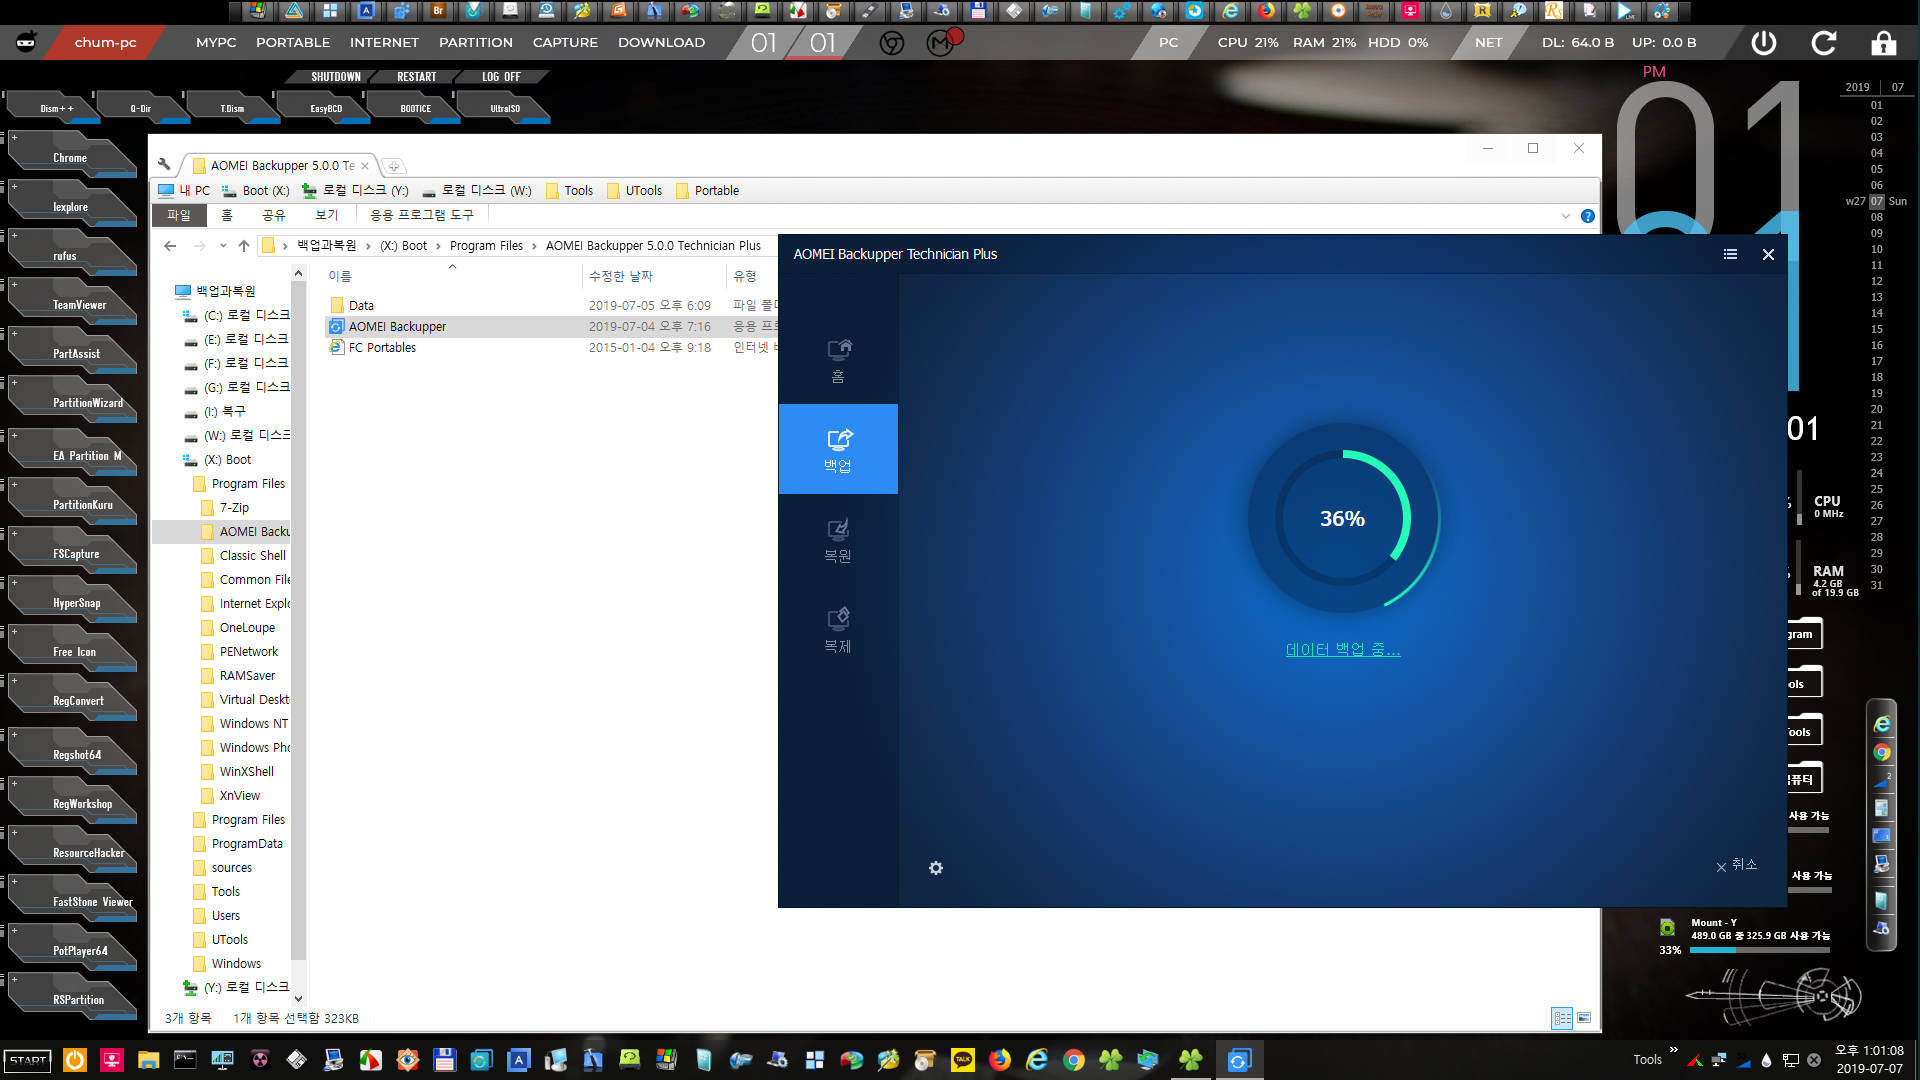The width and height of the screenshot is (1920, 1080).
Task: Click the LOG OFF button
Action: 501,77
